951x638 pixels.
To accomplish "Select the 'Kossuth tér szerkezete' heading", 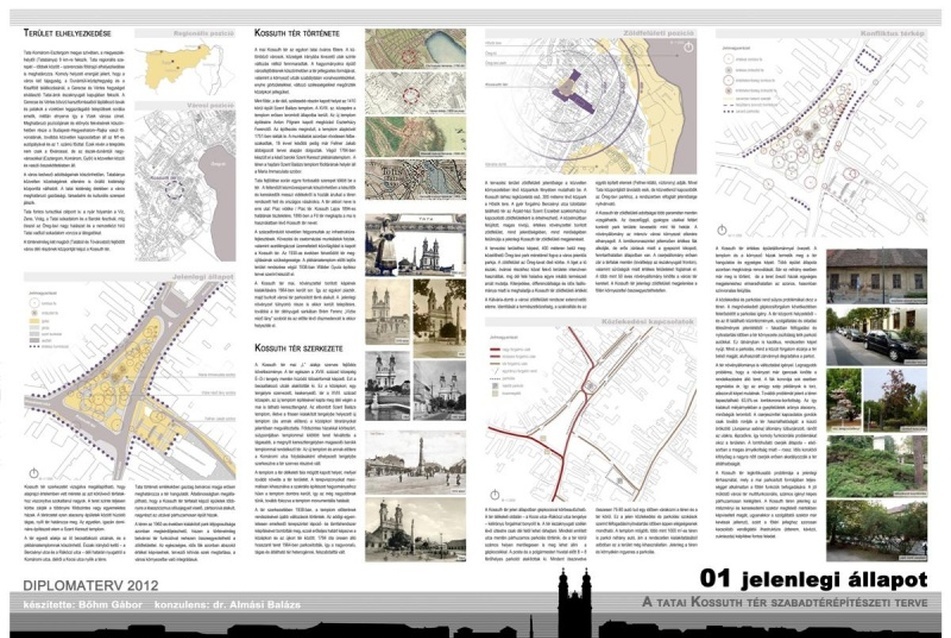I will pyautogui.click(x=298, y=348).
